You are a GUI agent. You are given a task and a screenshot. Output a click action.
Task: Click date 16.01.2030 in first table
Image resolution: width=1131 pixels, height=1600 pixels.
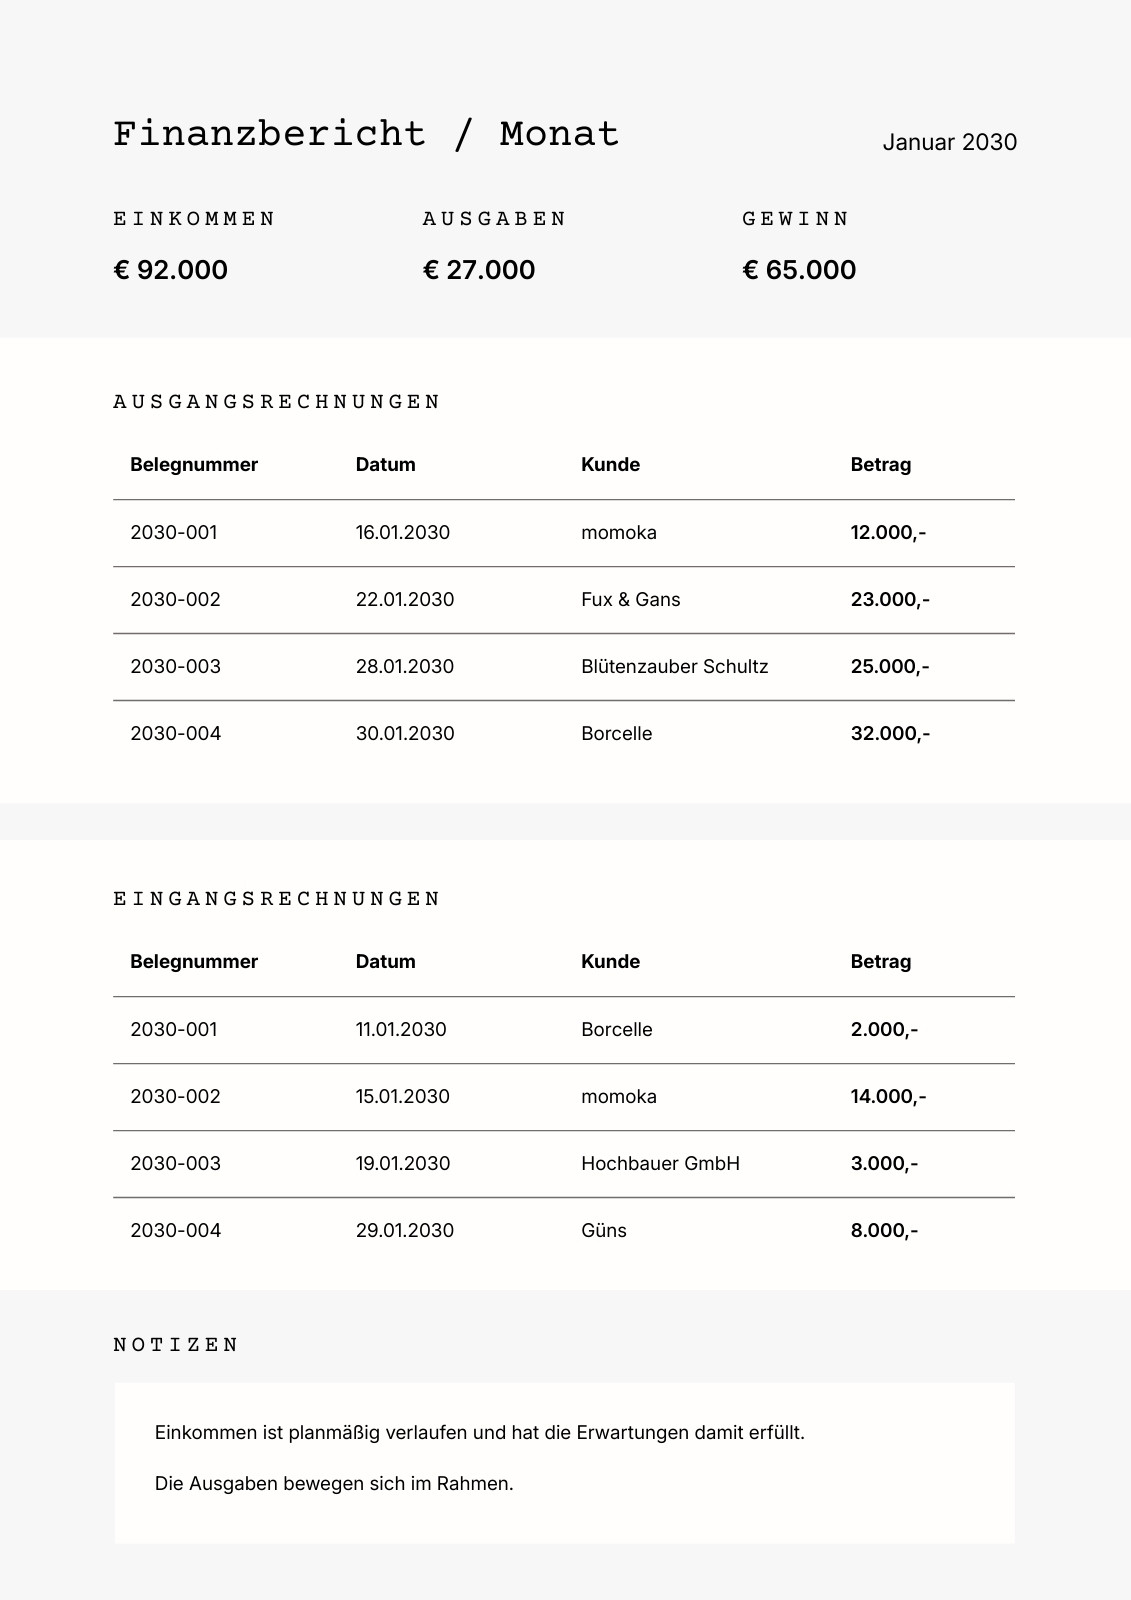coord(402,532)
